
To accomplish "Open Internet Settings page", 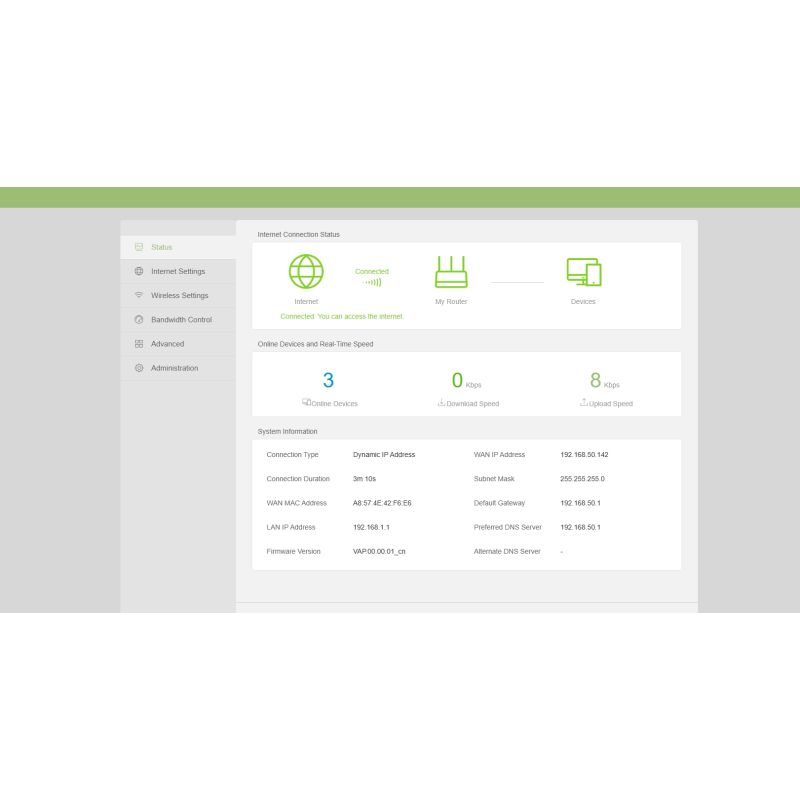I will pos(178,271).
